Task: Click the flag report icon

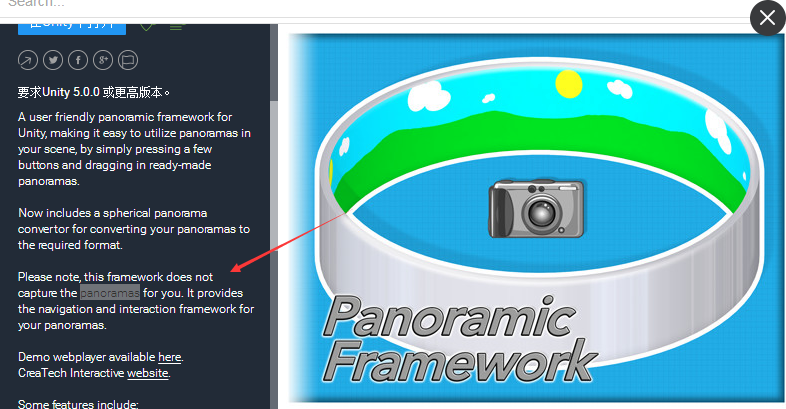Action: [x=128, y=61]
